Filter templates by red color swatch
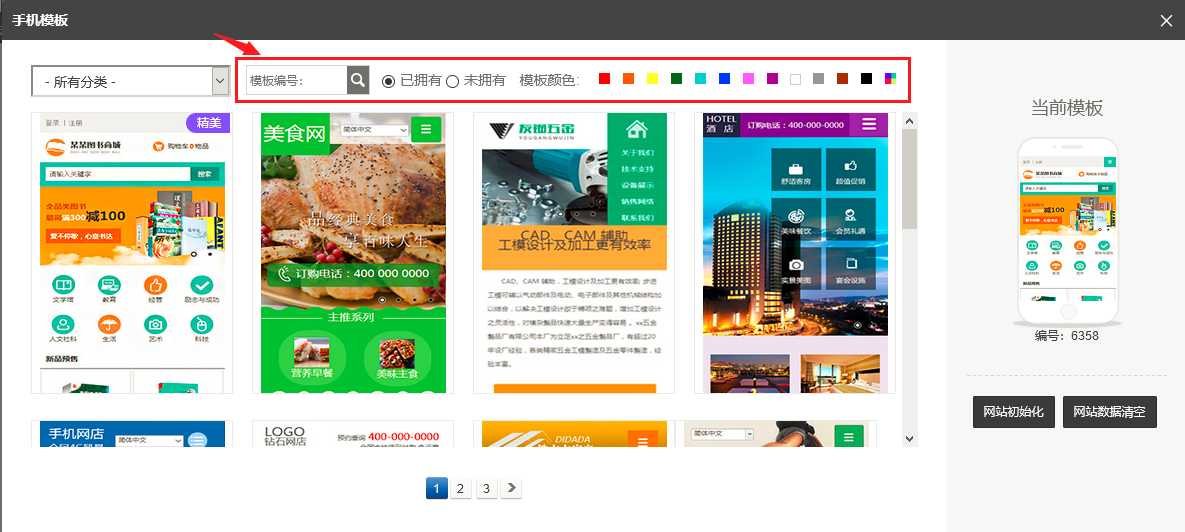1185x532 pixels. point(604,79)
